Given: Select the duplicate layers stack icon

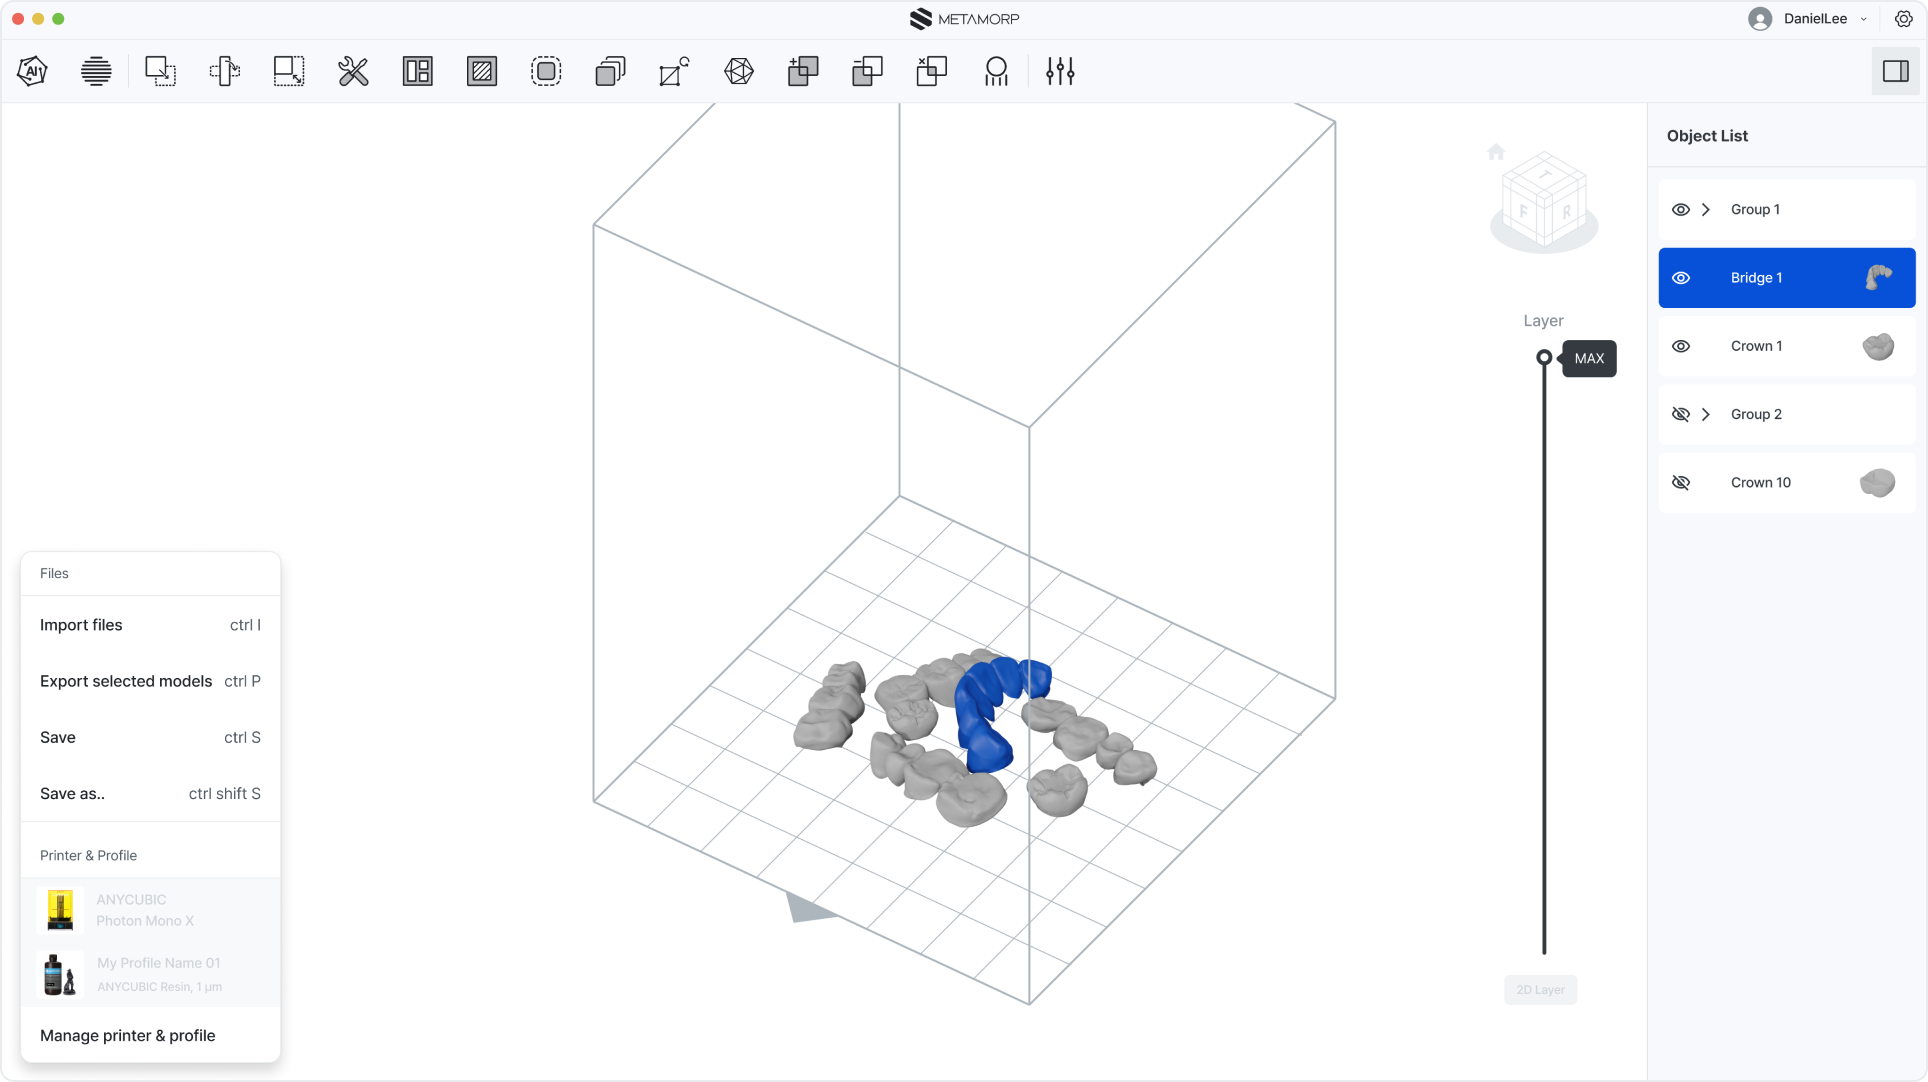Looking at the screenshot, I should 610,70.
